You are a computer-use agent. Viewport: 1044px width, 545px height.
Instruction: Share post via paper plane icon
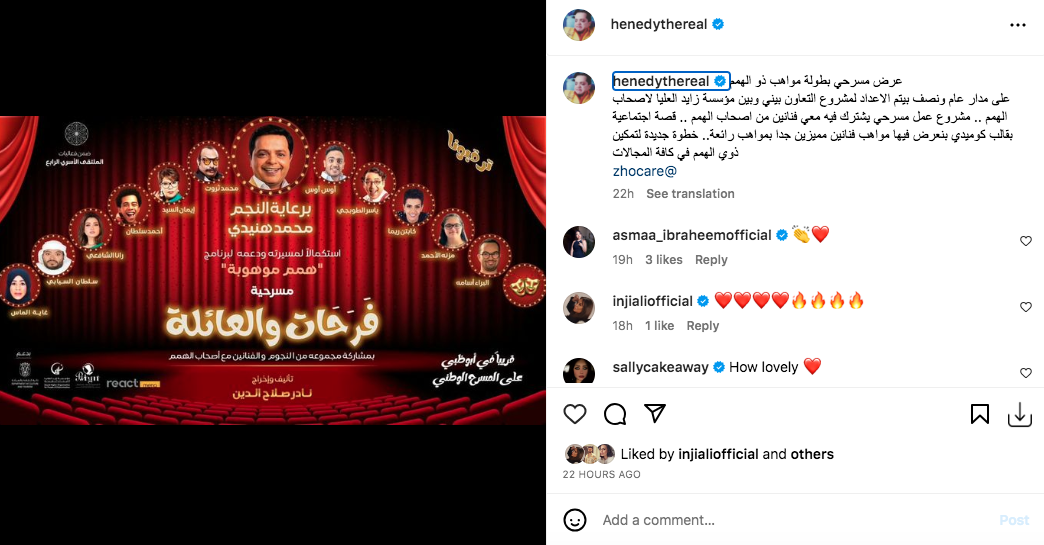click(655, 413)
